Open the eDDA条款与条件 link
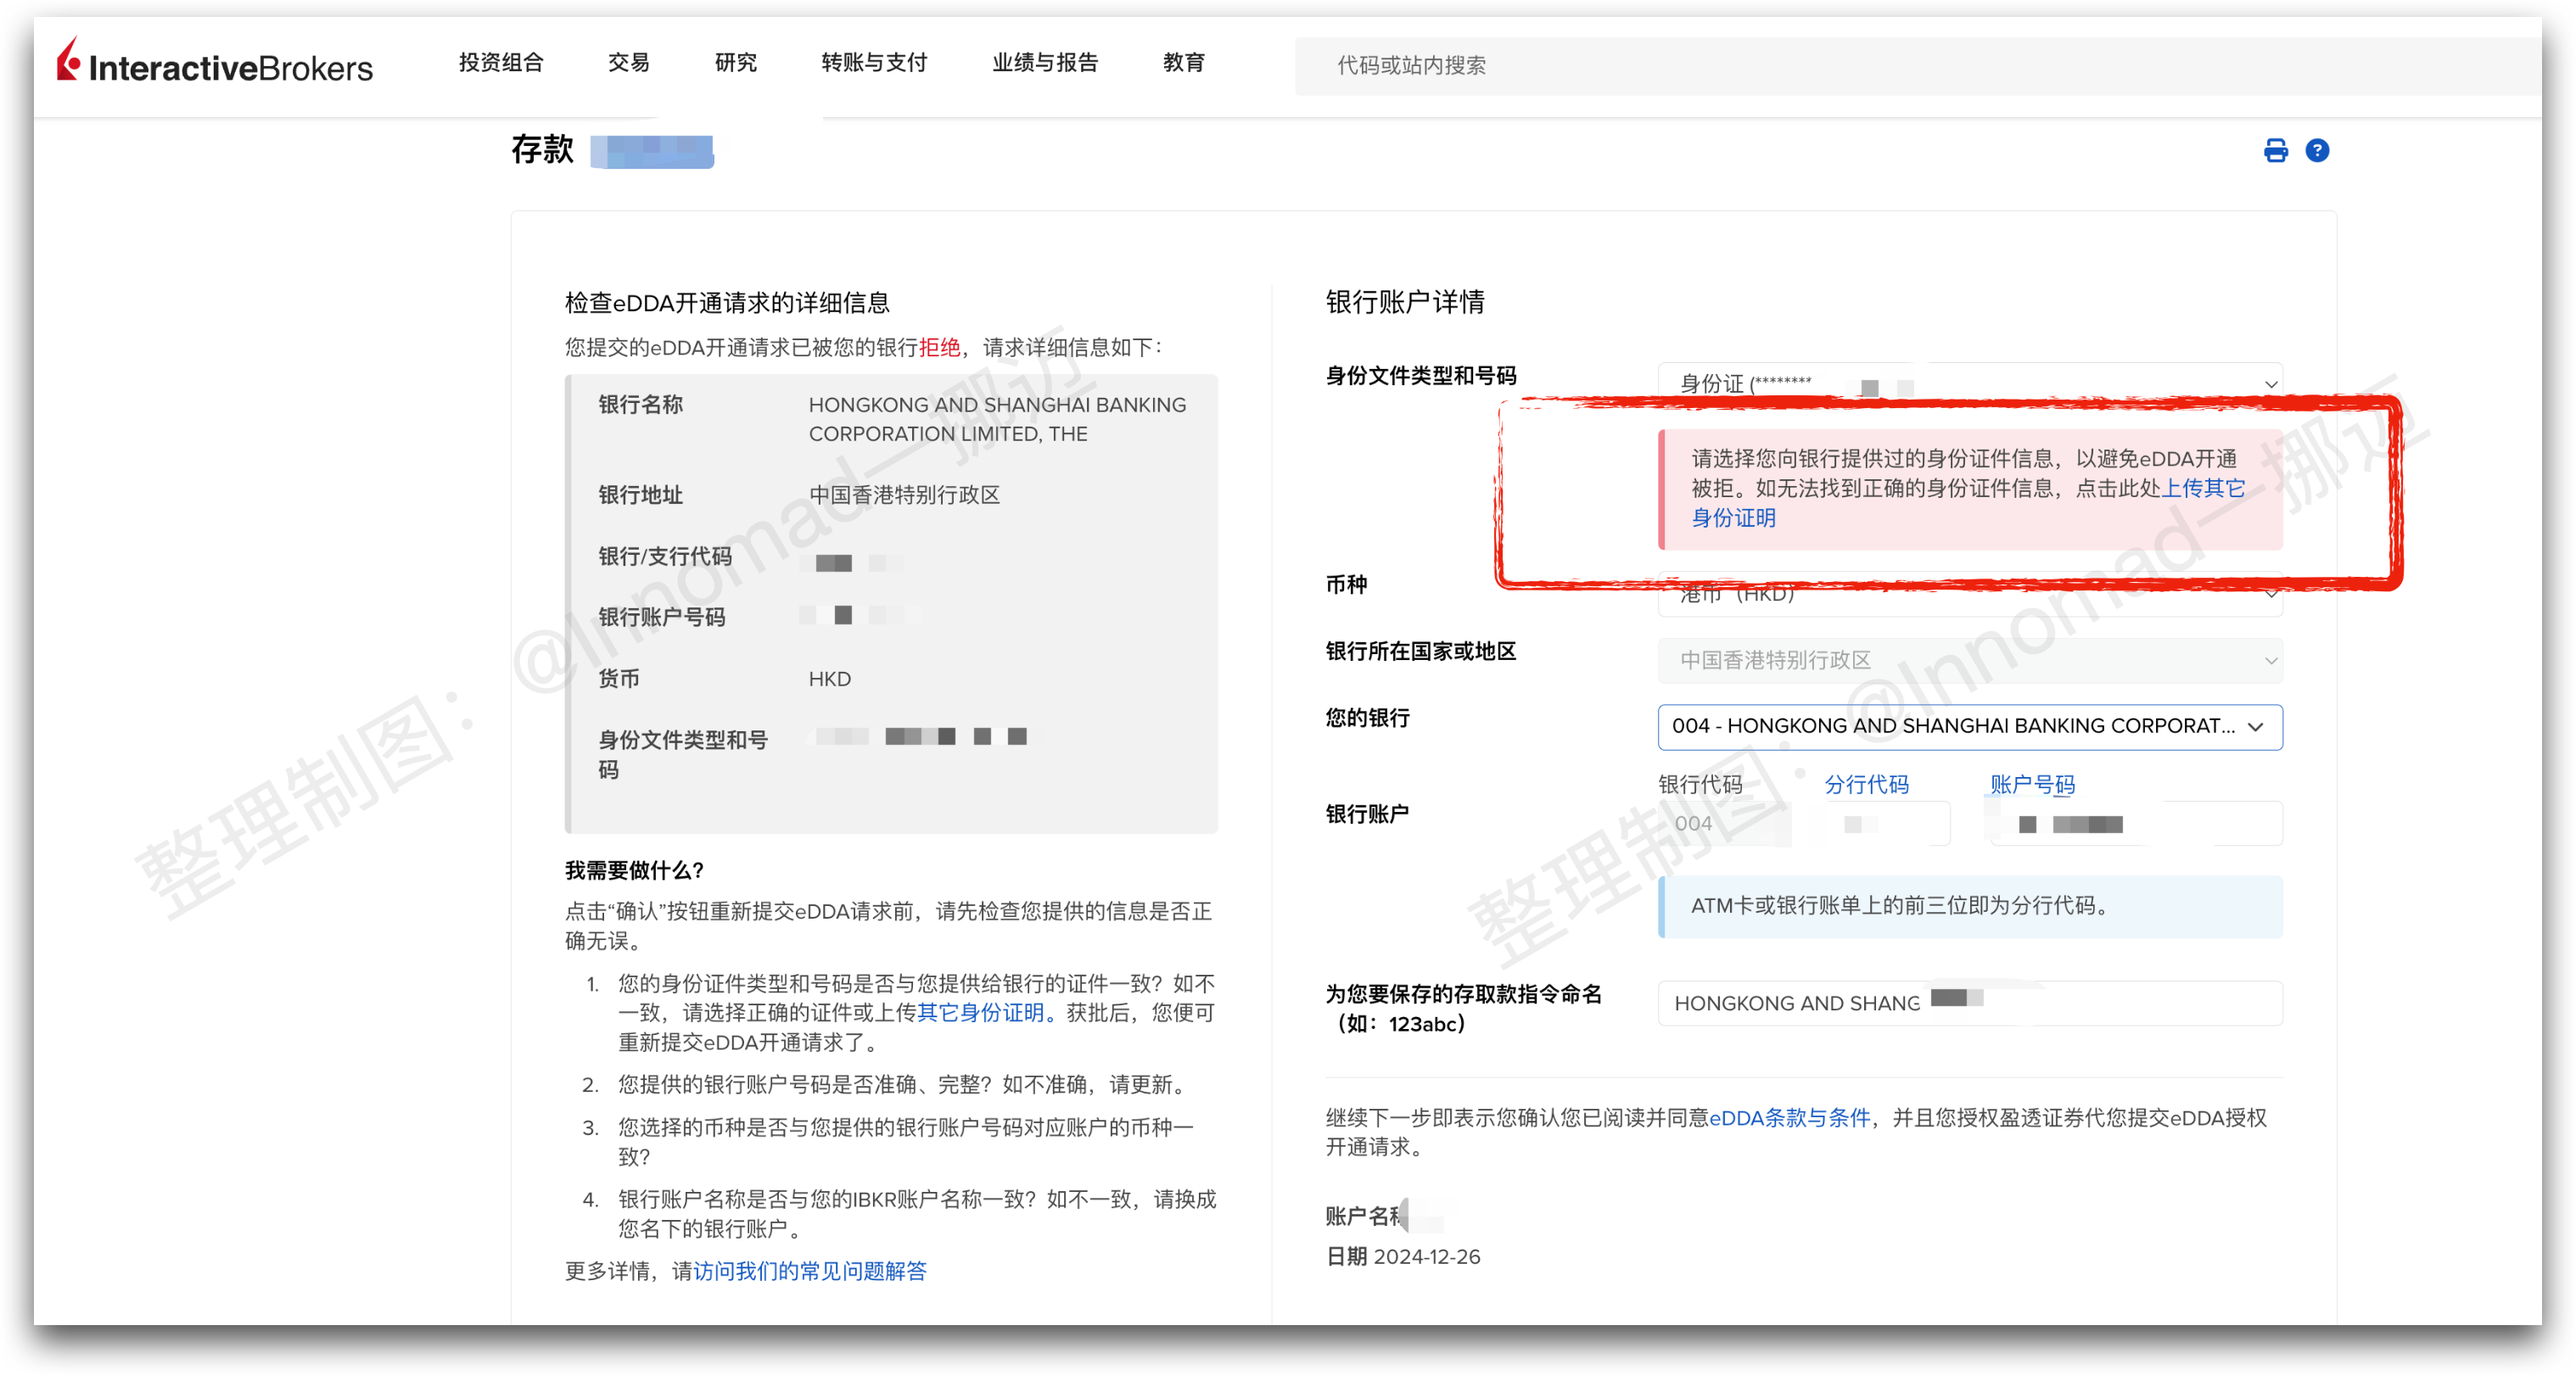This screenshot has width=2576, height=1376. tap(1789, 1118)
